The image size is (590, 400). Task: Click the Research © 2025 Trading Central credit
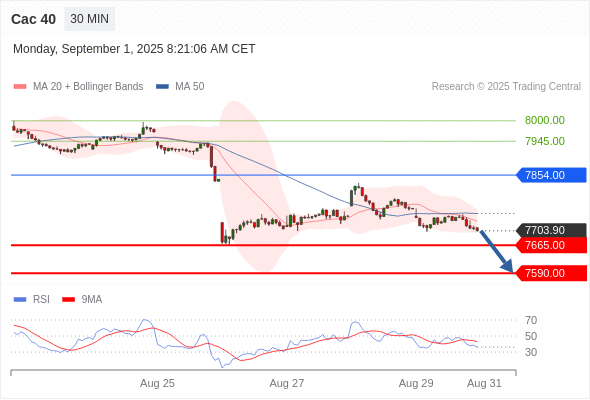coord(506,87)
